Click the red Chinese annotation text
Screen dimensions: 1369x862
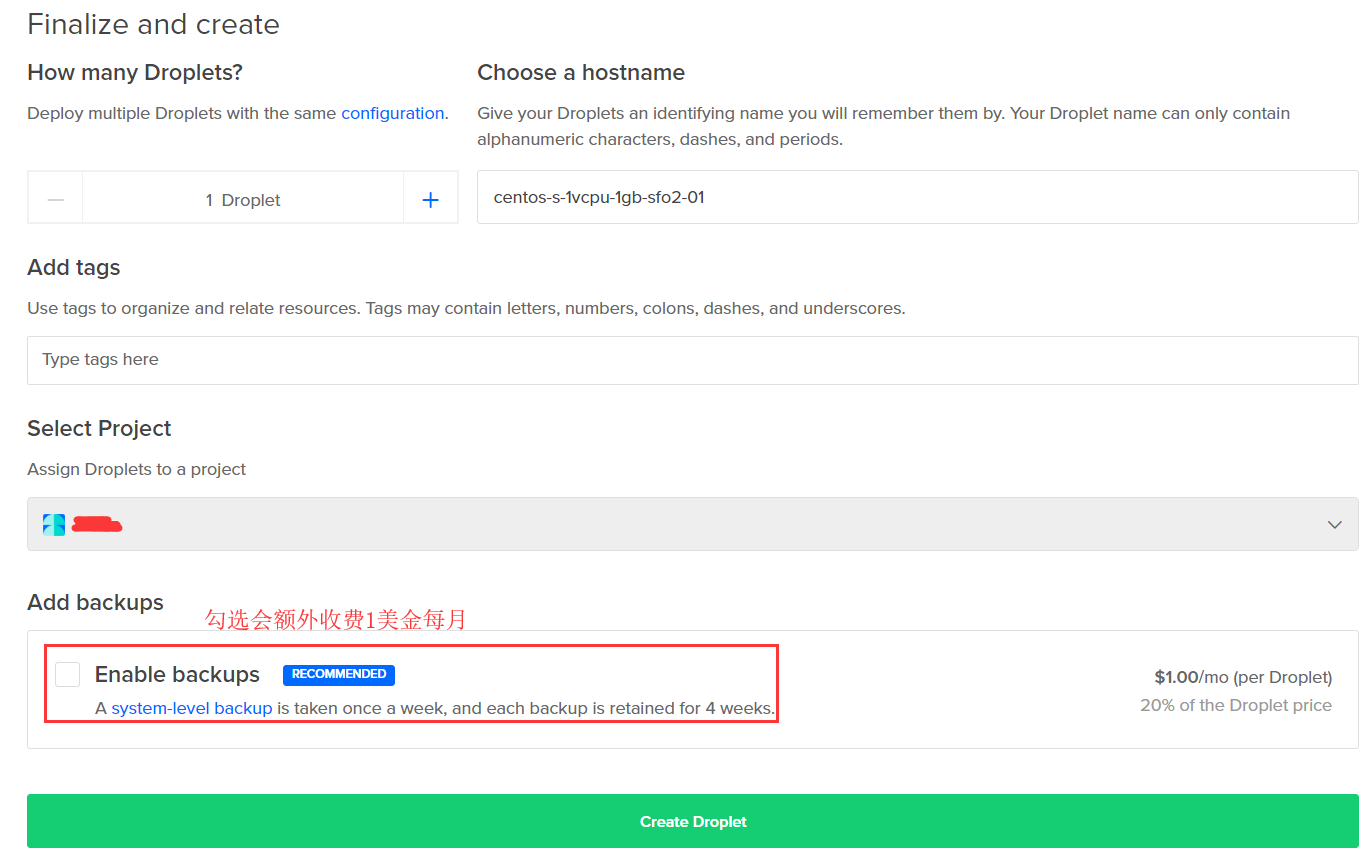[335, 620]
